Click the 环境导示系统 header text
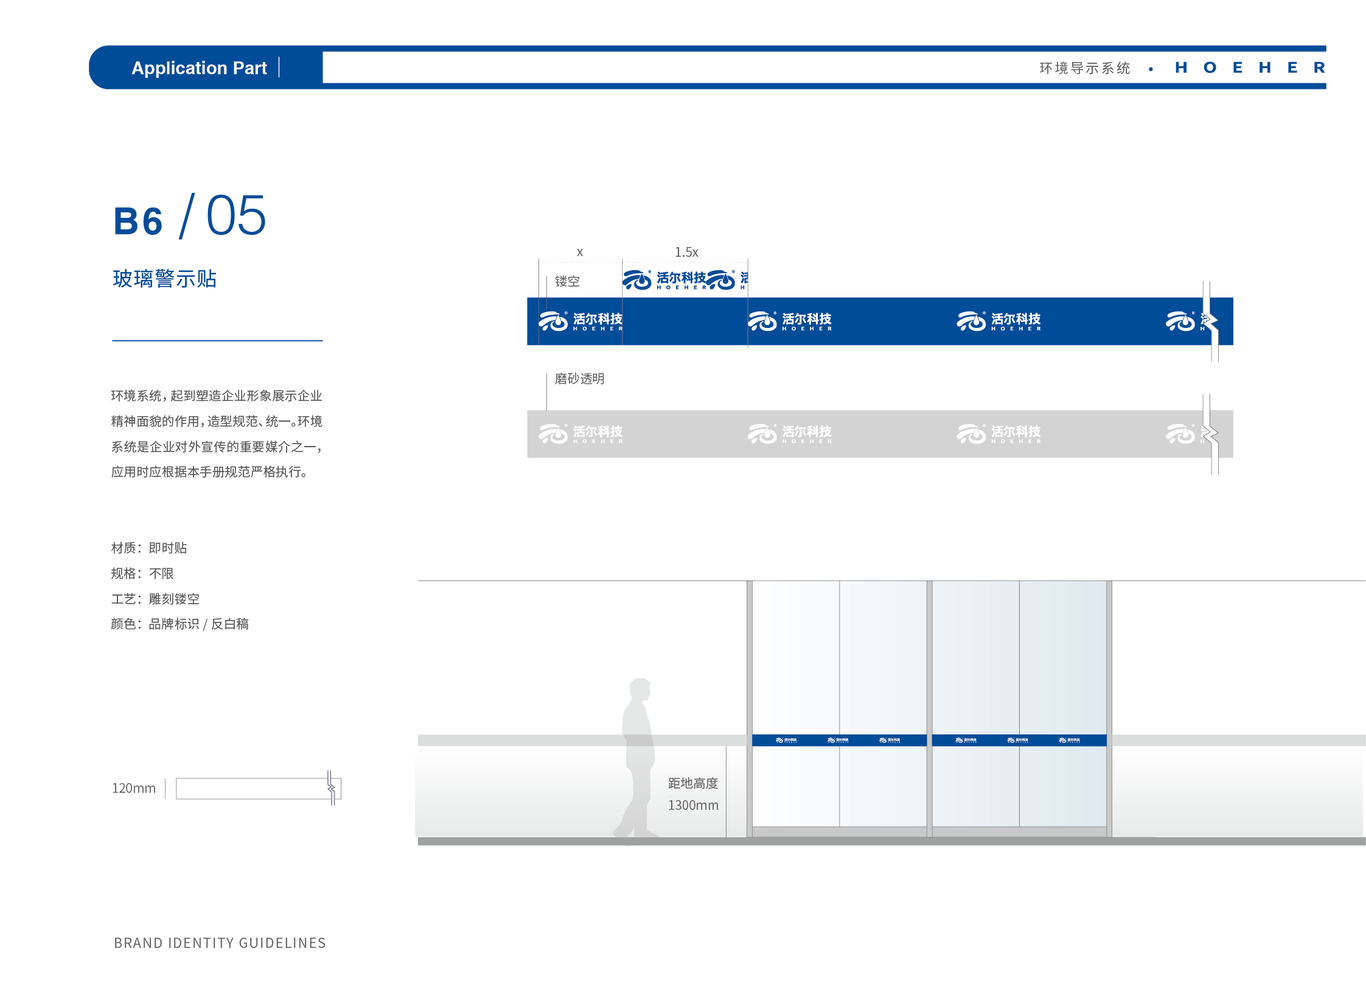Image resolution: width=1366 pixels, height=1007 pixels. click(1085, 68)
